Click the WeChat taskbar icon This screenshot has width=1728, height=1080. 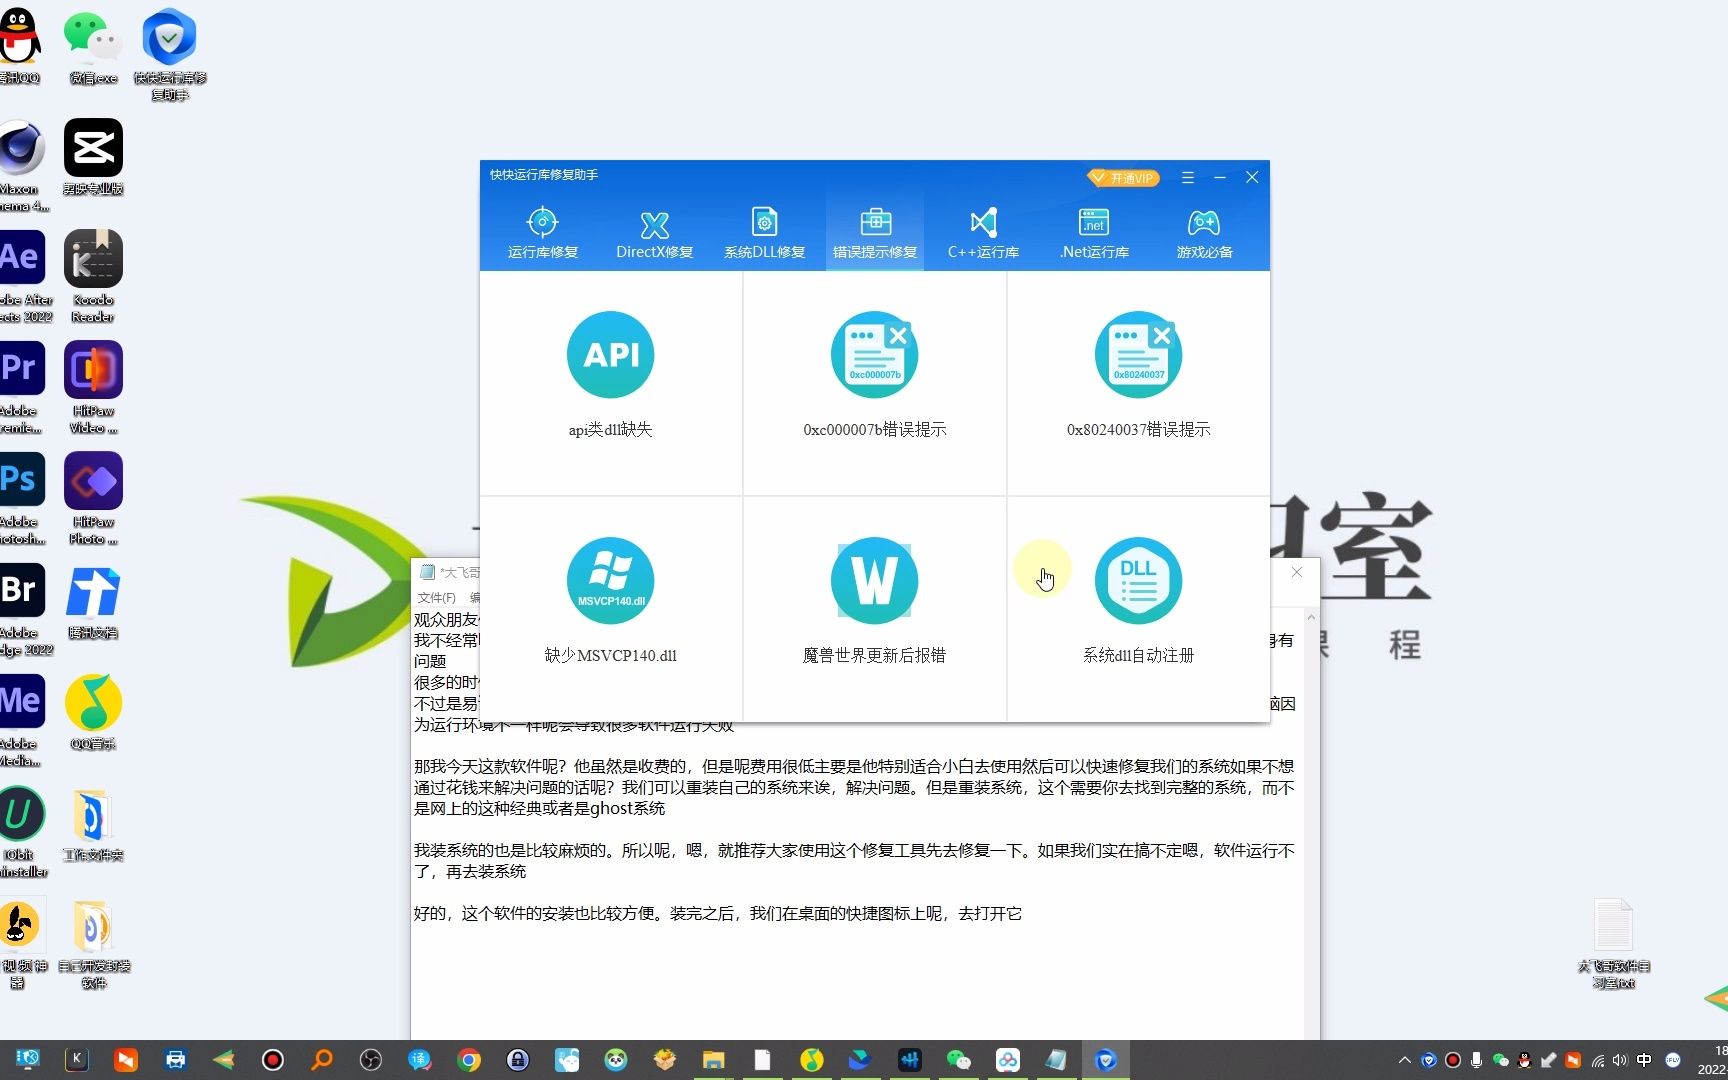click(x=958, y=1060)
